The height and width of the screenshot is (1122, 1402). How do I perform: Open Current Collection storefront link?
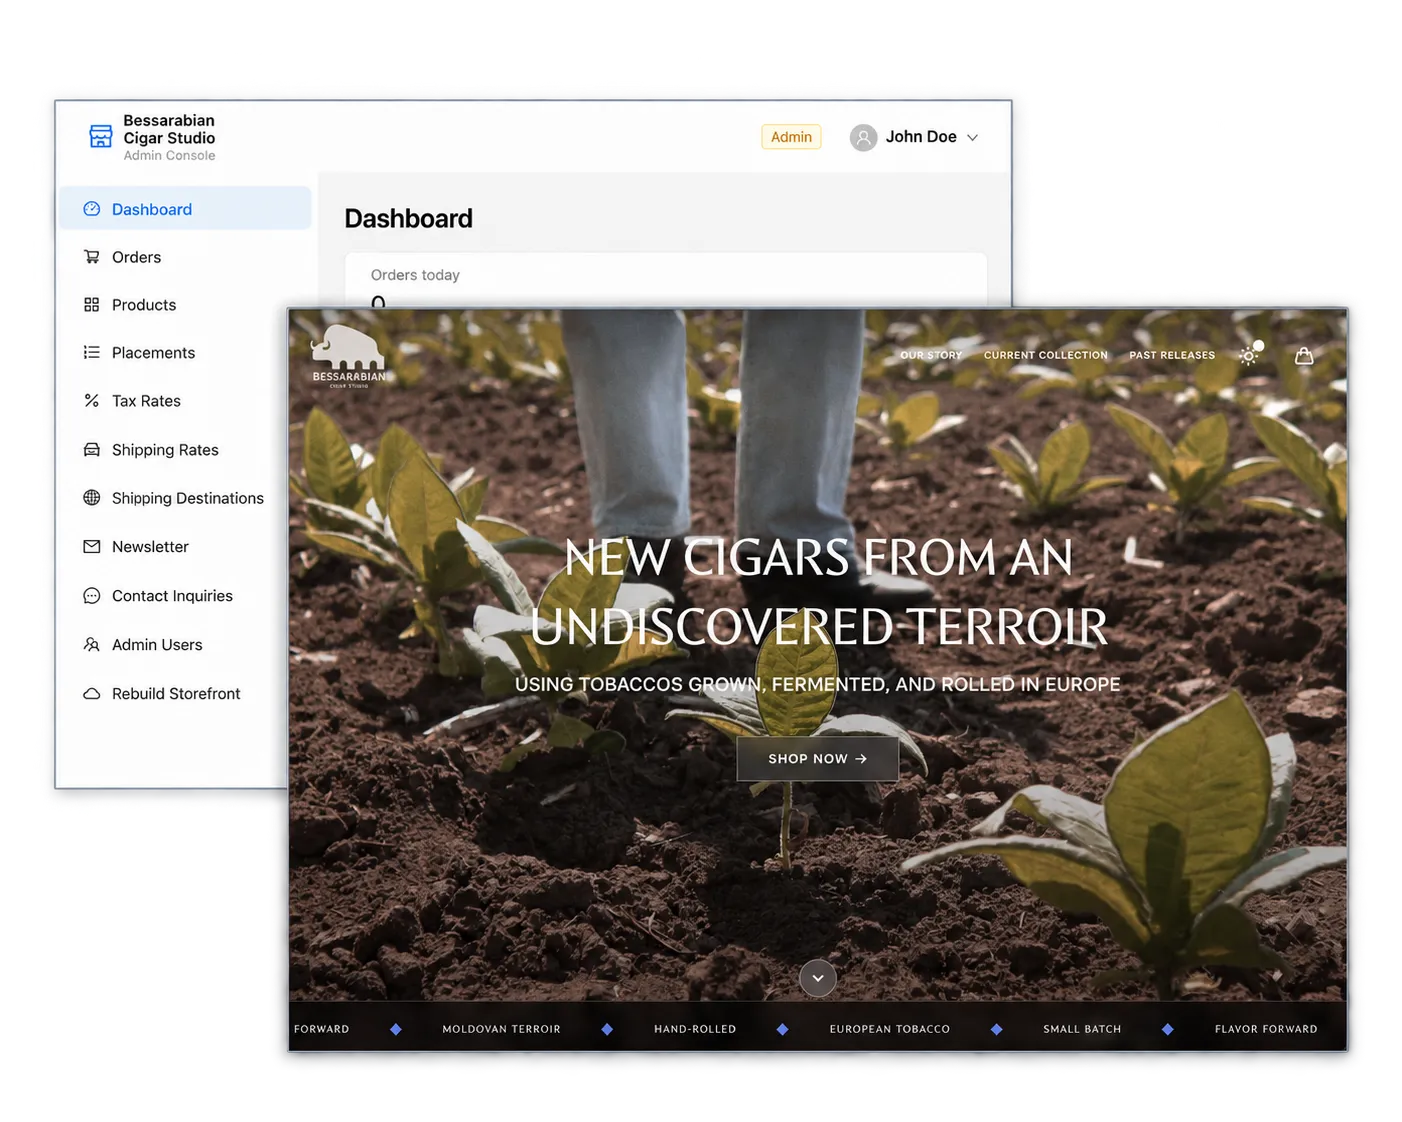[x=1046, y=355]
